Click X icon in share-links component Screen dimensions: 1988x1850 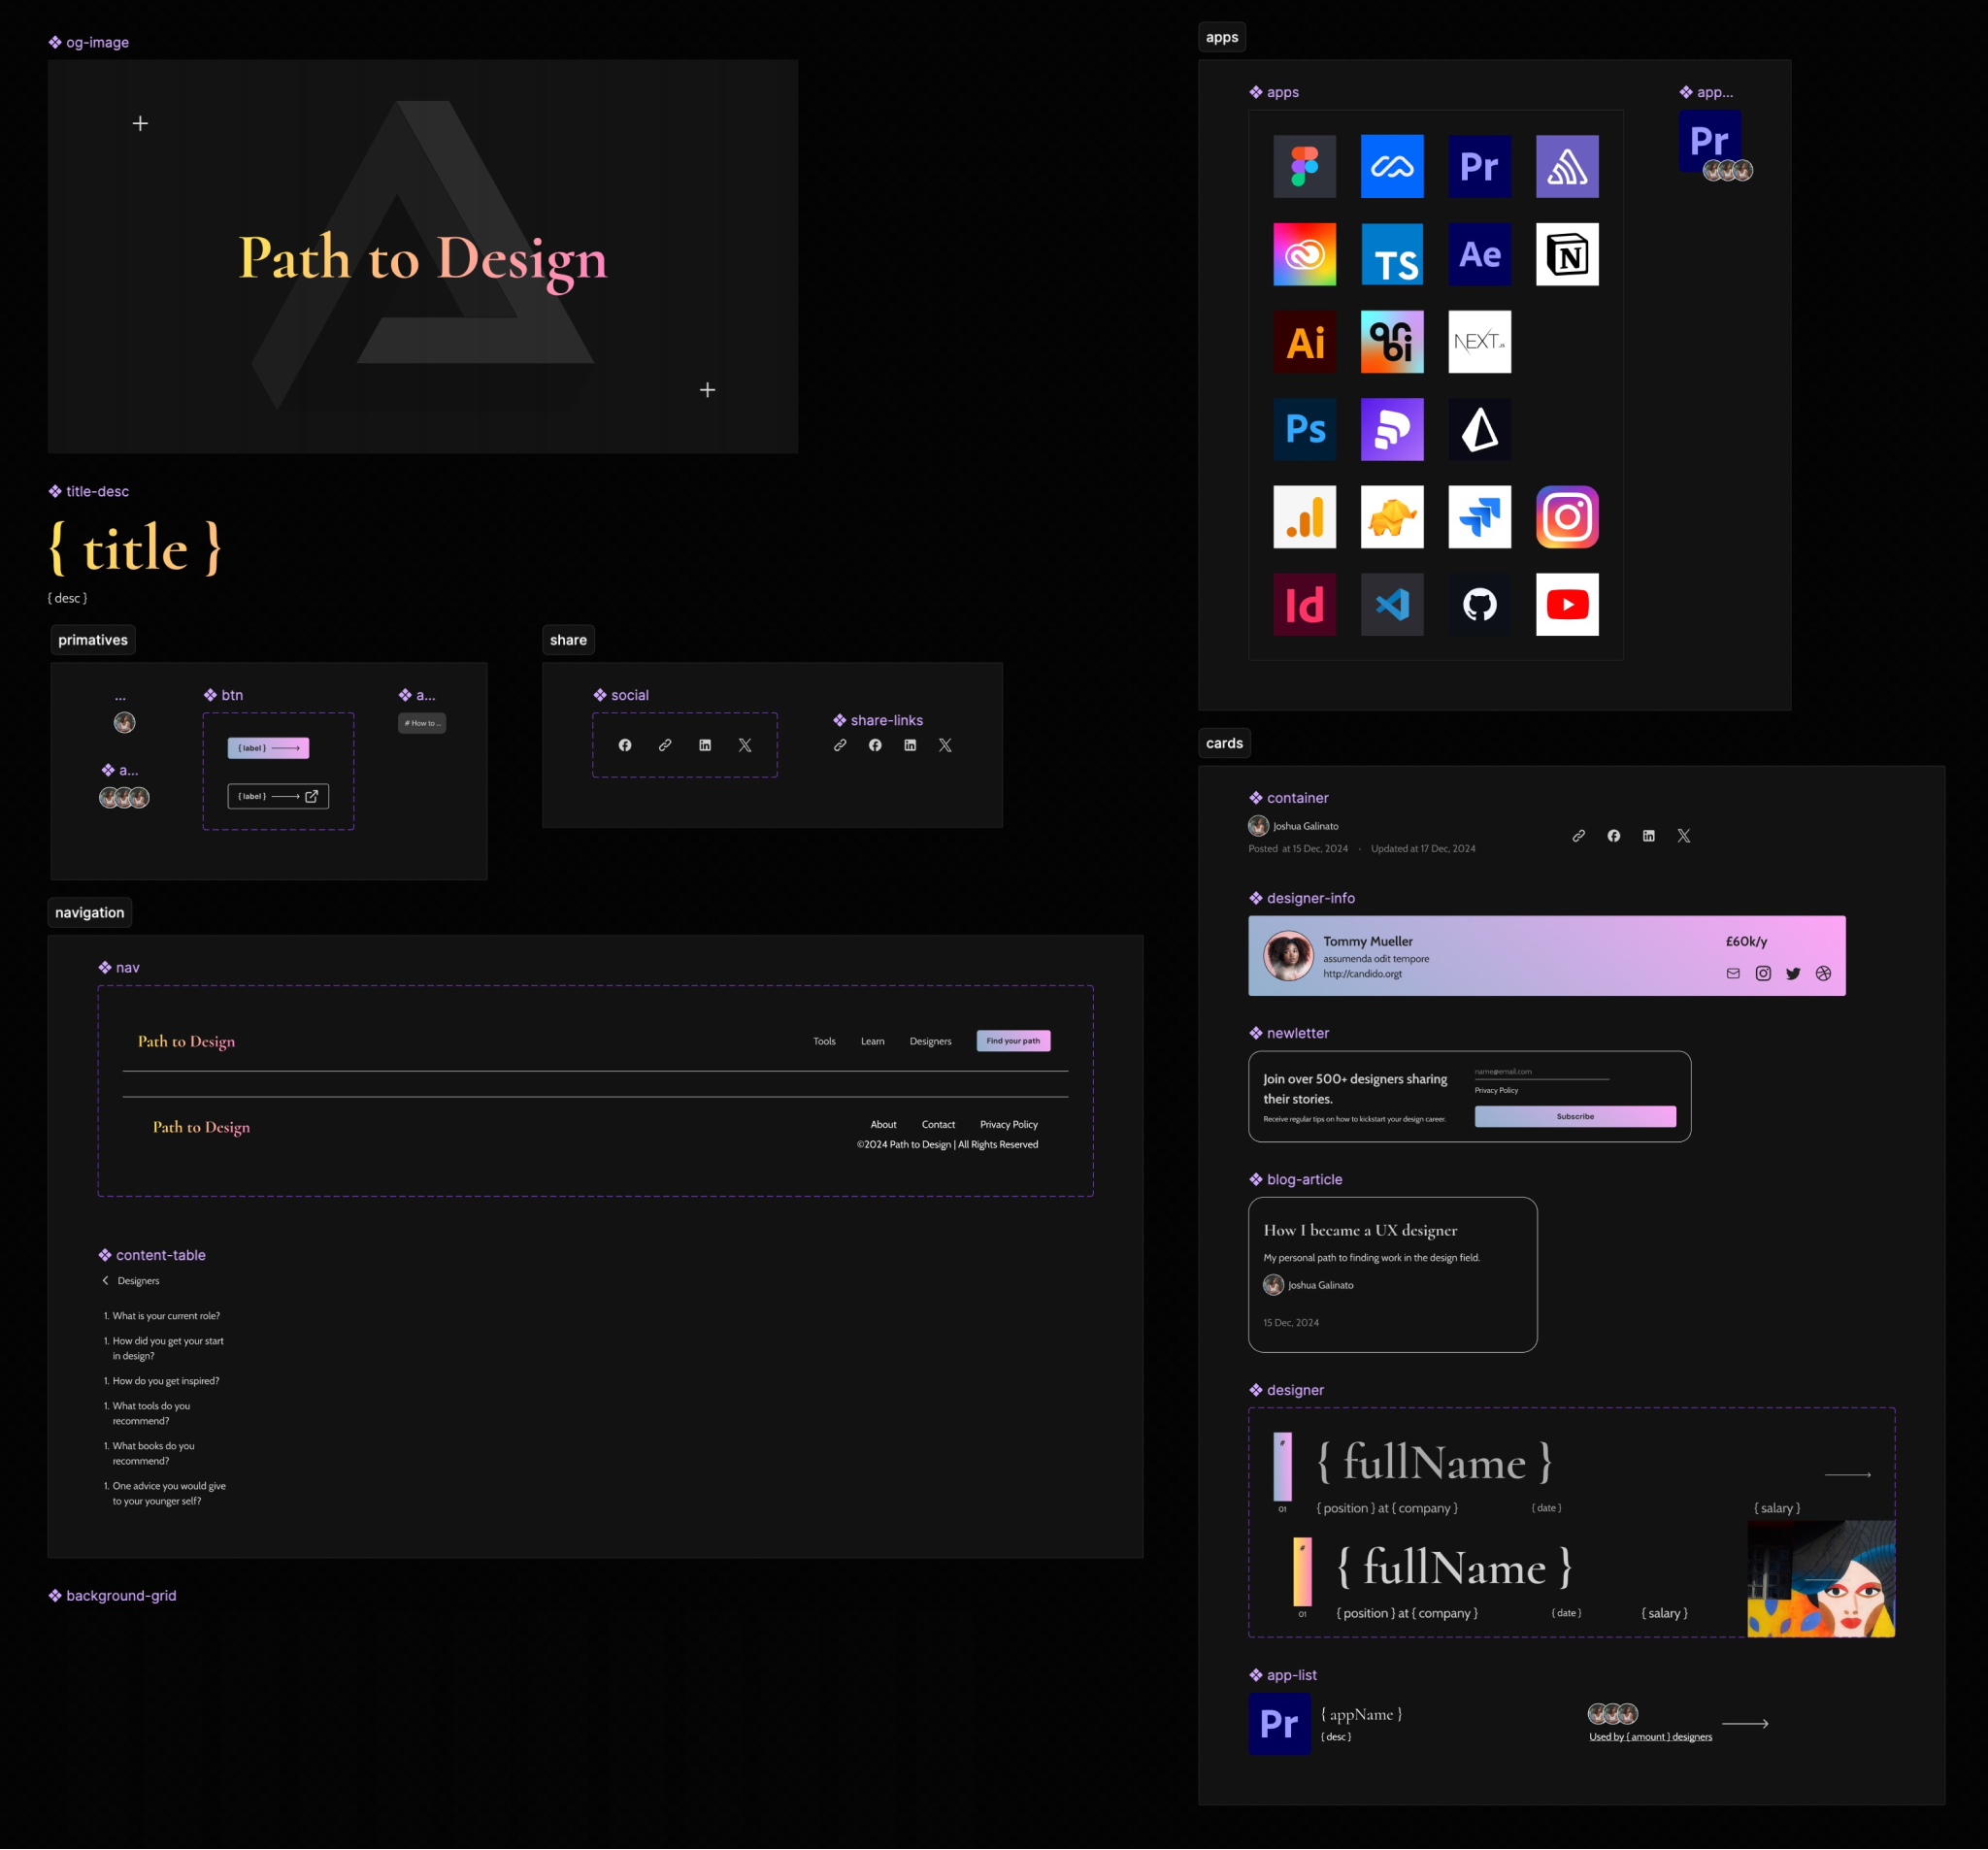coord(945,745)
